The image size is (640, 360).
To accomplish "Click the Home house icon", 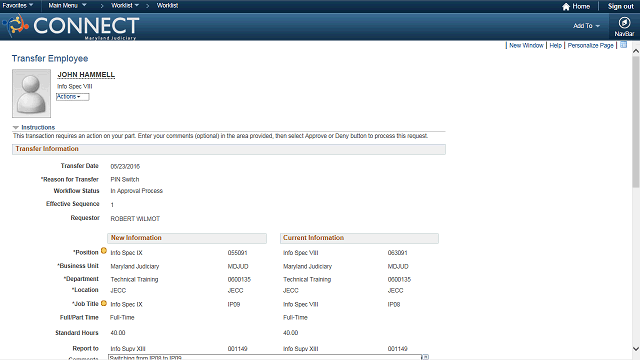I will (566, 7).
